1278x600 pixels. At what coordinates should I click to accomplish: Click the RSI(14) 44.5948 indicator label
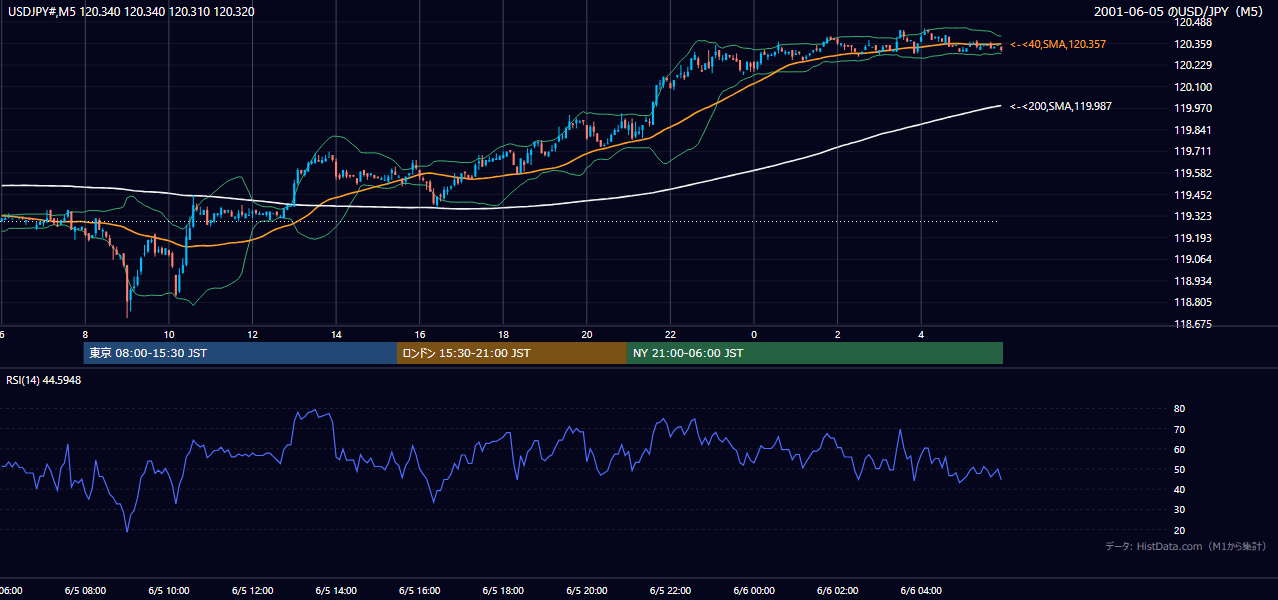click(x=44, y=380)
